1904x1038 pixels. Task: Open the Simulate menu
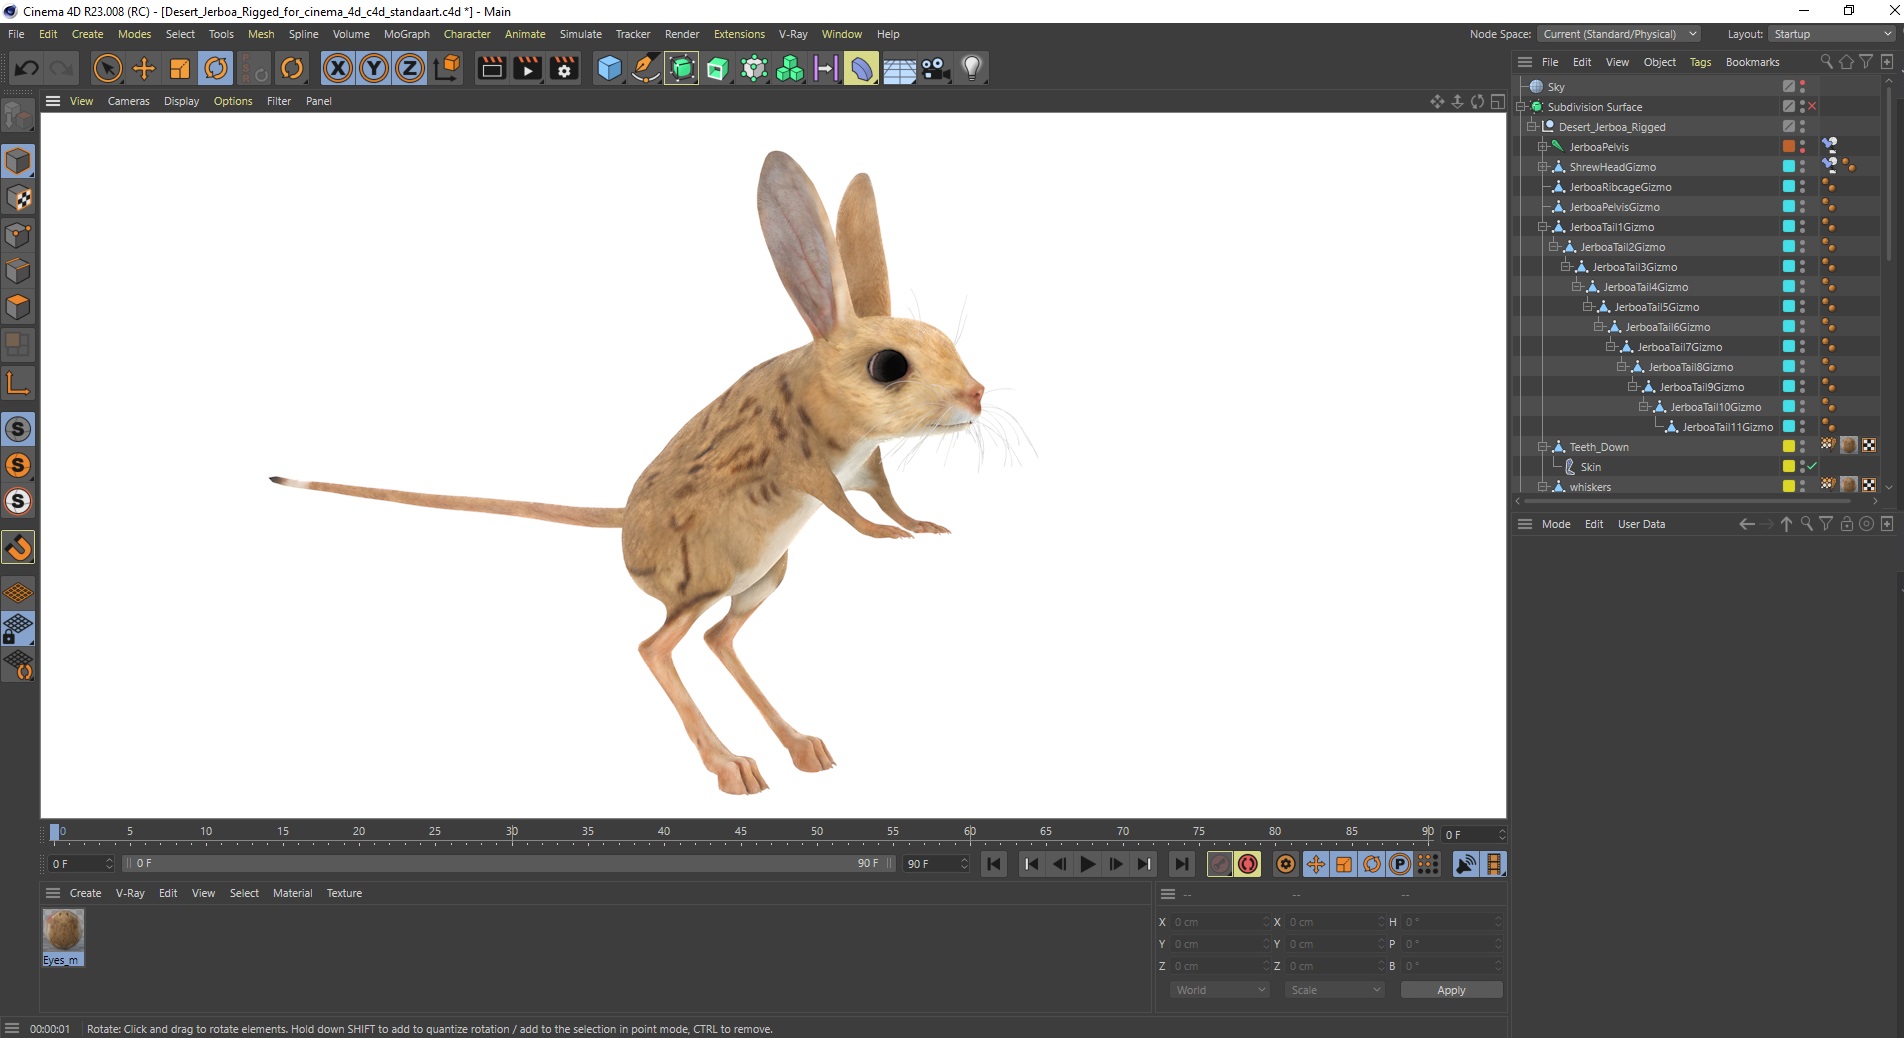580,34
